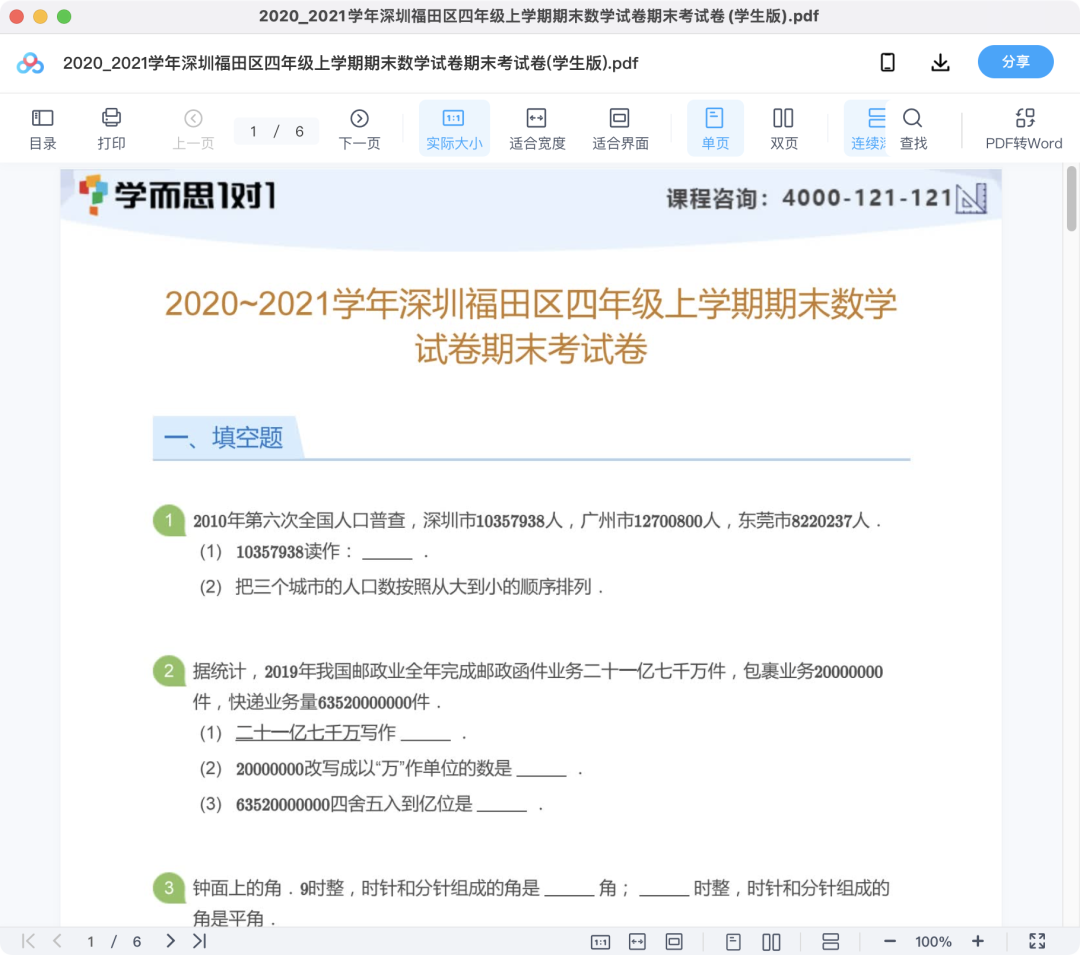Zoom out with the minus button

pos(889,941)
